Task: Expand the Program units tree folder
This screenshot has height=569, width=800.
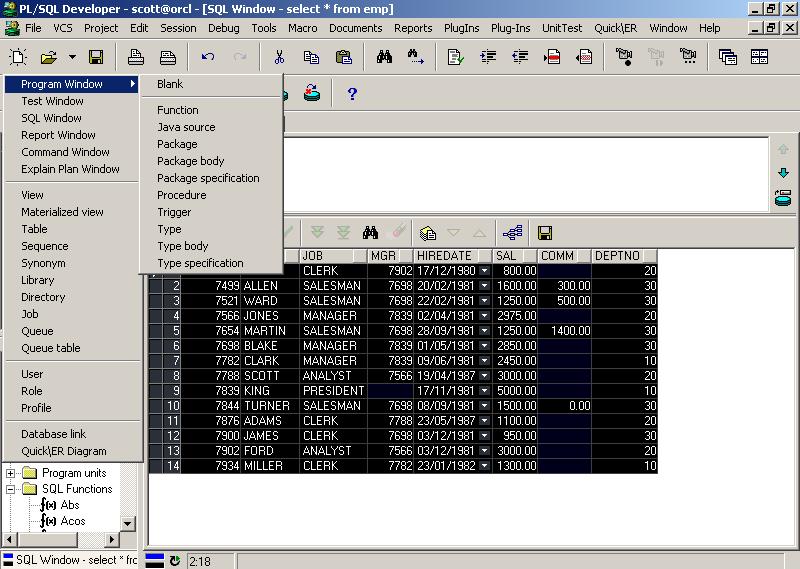Action: (x=12, y=473)
